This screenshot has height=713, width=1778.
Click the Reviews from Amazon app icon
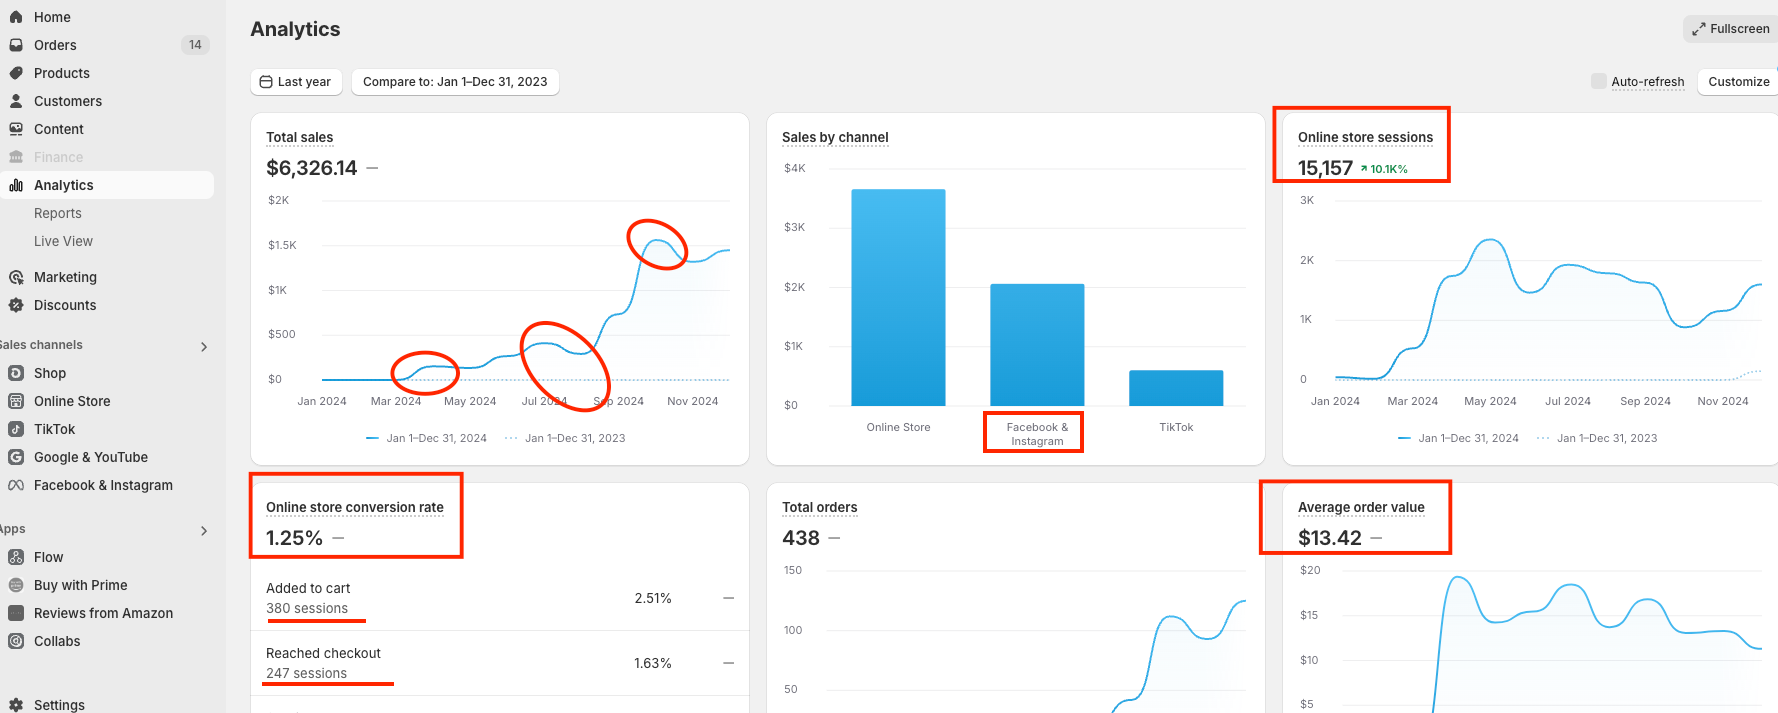point(16,613)
